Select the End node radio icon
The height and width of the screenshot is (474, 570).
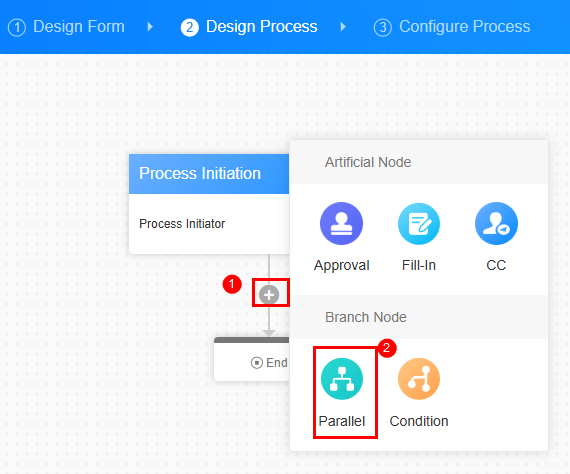pyautogui.click(x=257, y=363)
